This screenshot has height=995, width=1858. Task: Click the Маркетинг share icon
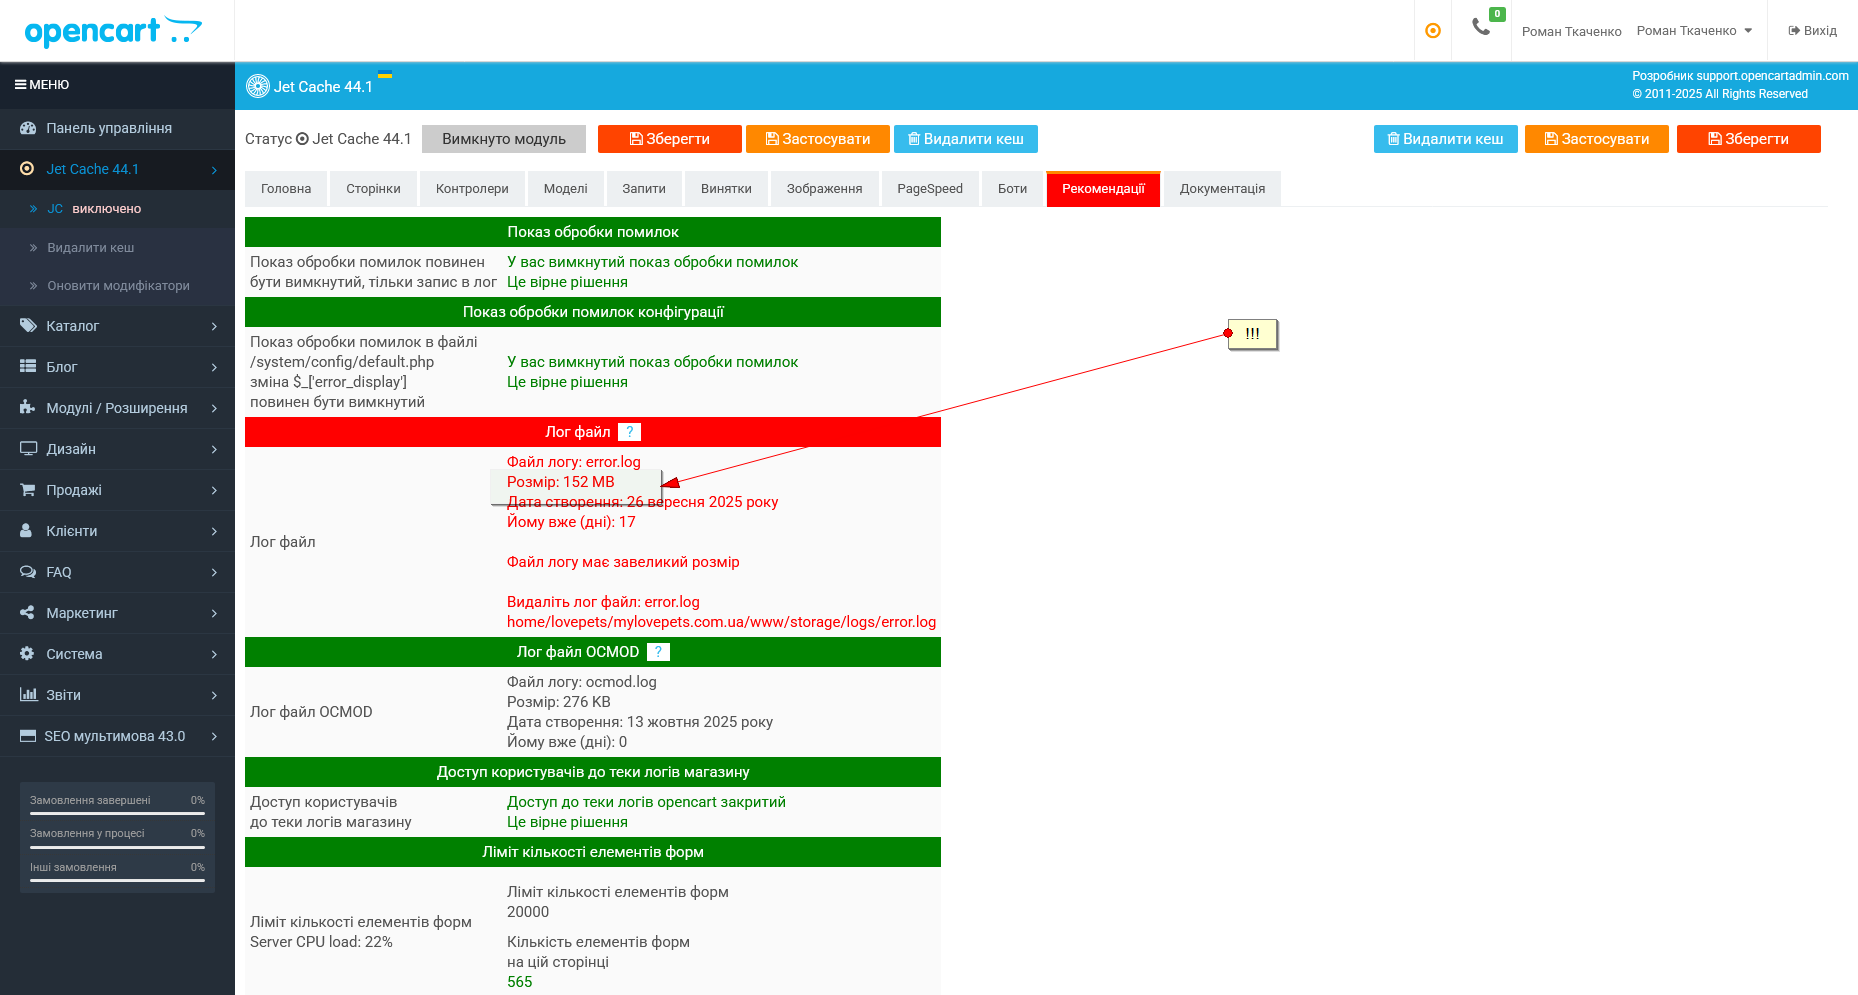pos(28,613)
